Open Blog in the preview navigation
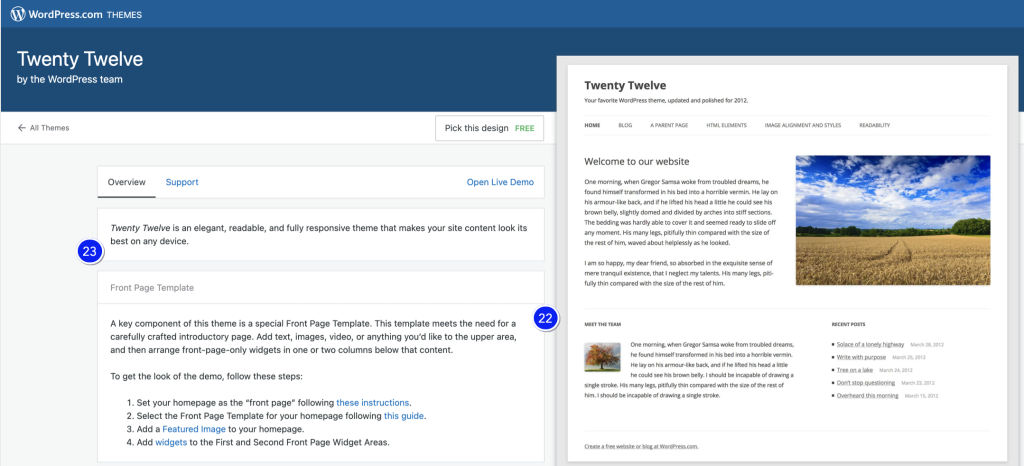 pos(625,126)
